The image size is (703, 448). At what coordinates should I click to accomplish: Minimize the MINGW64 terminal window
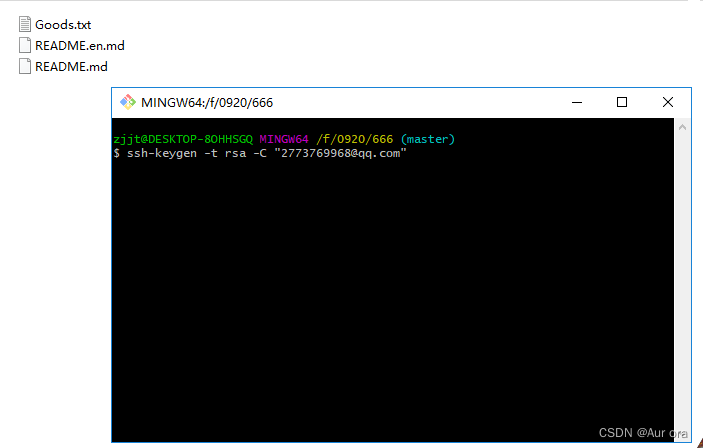coord(577,102)
